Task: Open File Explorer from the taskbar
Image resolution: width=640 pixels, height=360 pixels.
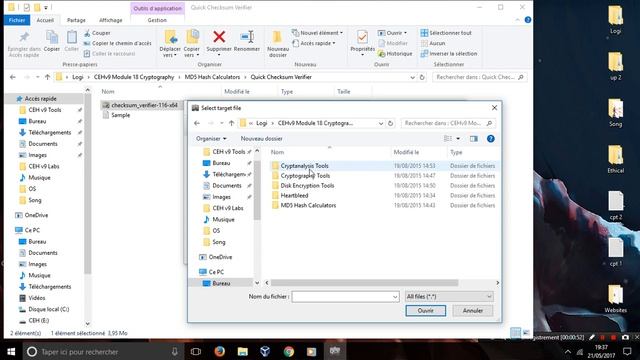Action: coord(243,351)
